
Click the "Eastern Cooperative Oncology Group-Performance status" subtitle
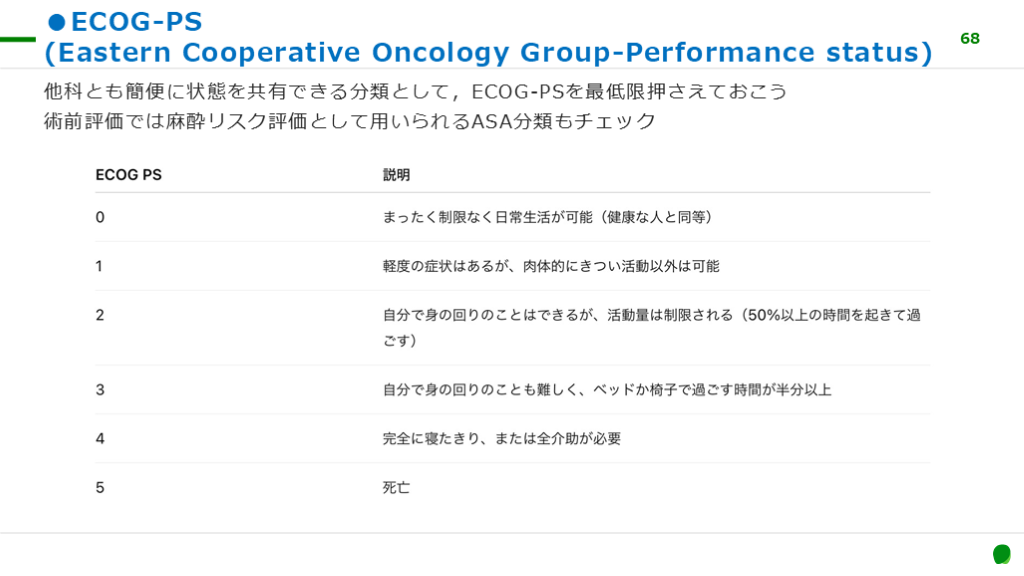pos(488,52)
